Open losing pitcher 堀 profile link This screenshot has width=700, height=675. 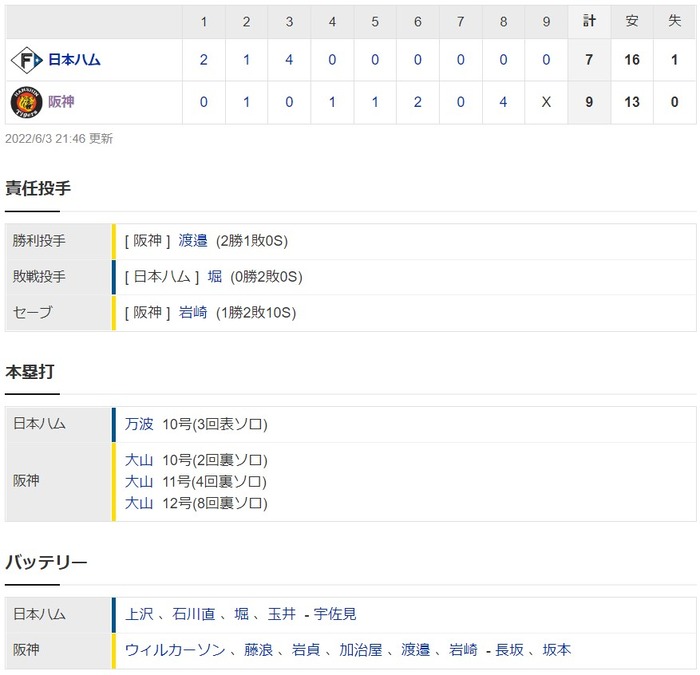click(215, 277)
